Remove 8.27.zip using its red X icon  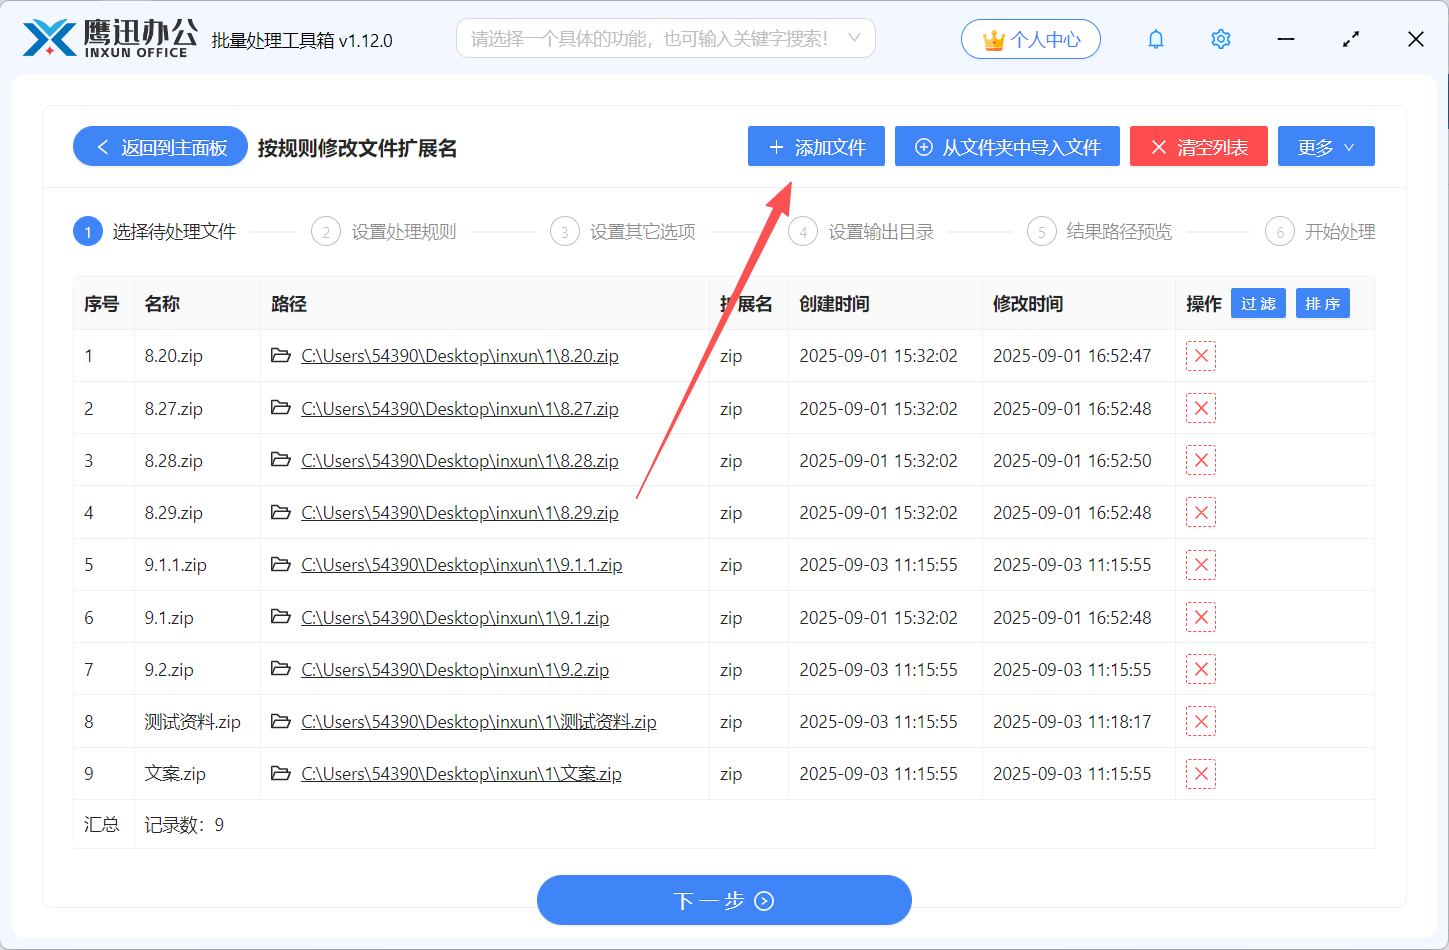point(1201,408)
